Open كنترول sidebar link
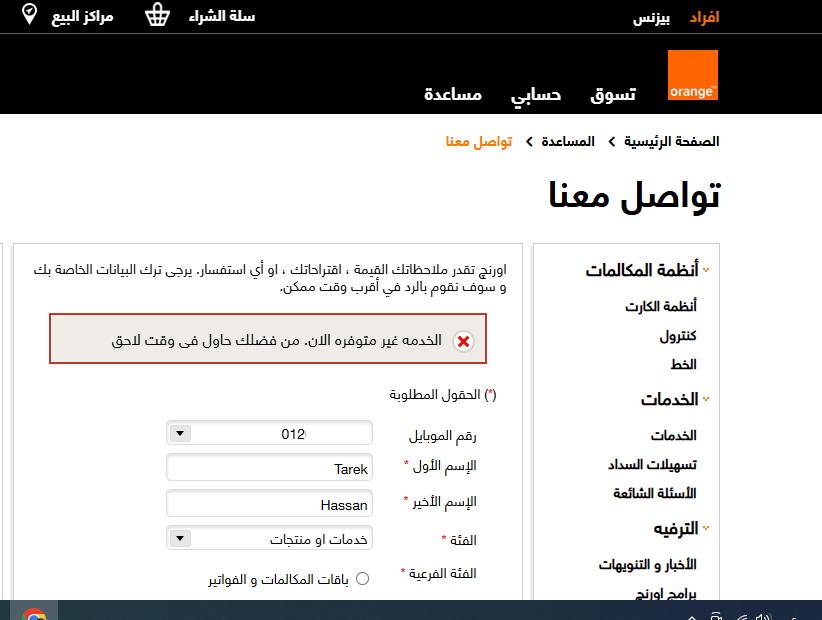This screenshot has width=822, height=620. (x=678, y=335)
